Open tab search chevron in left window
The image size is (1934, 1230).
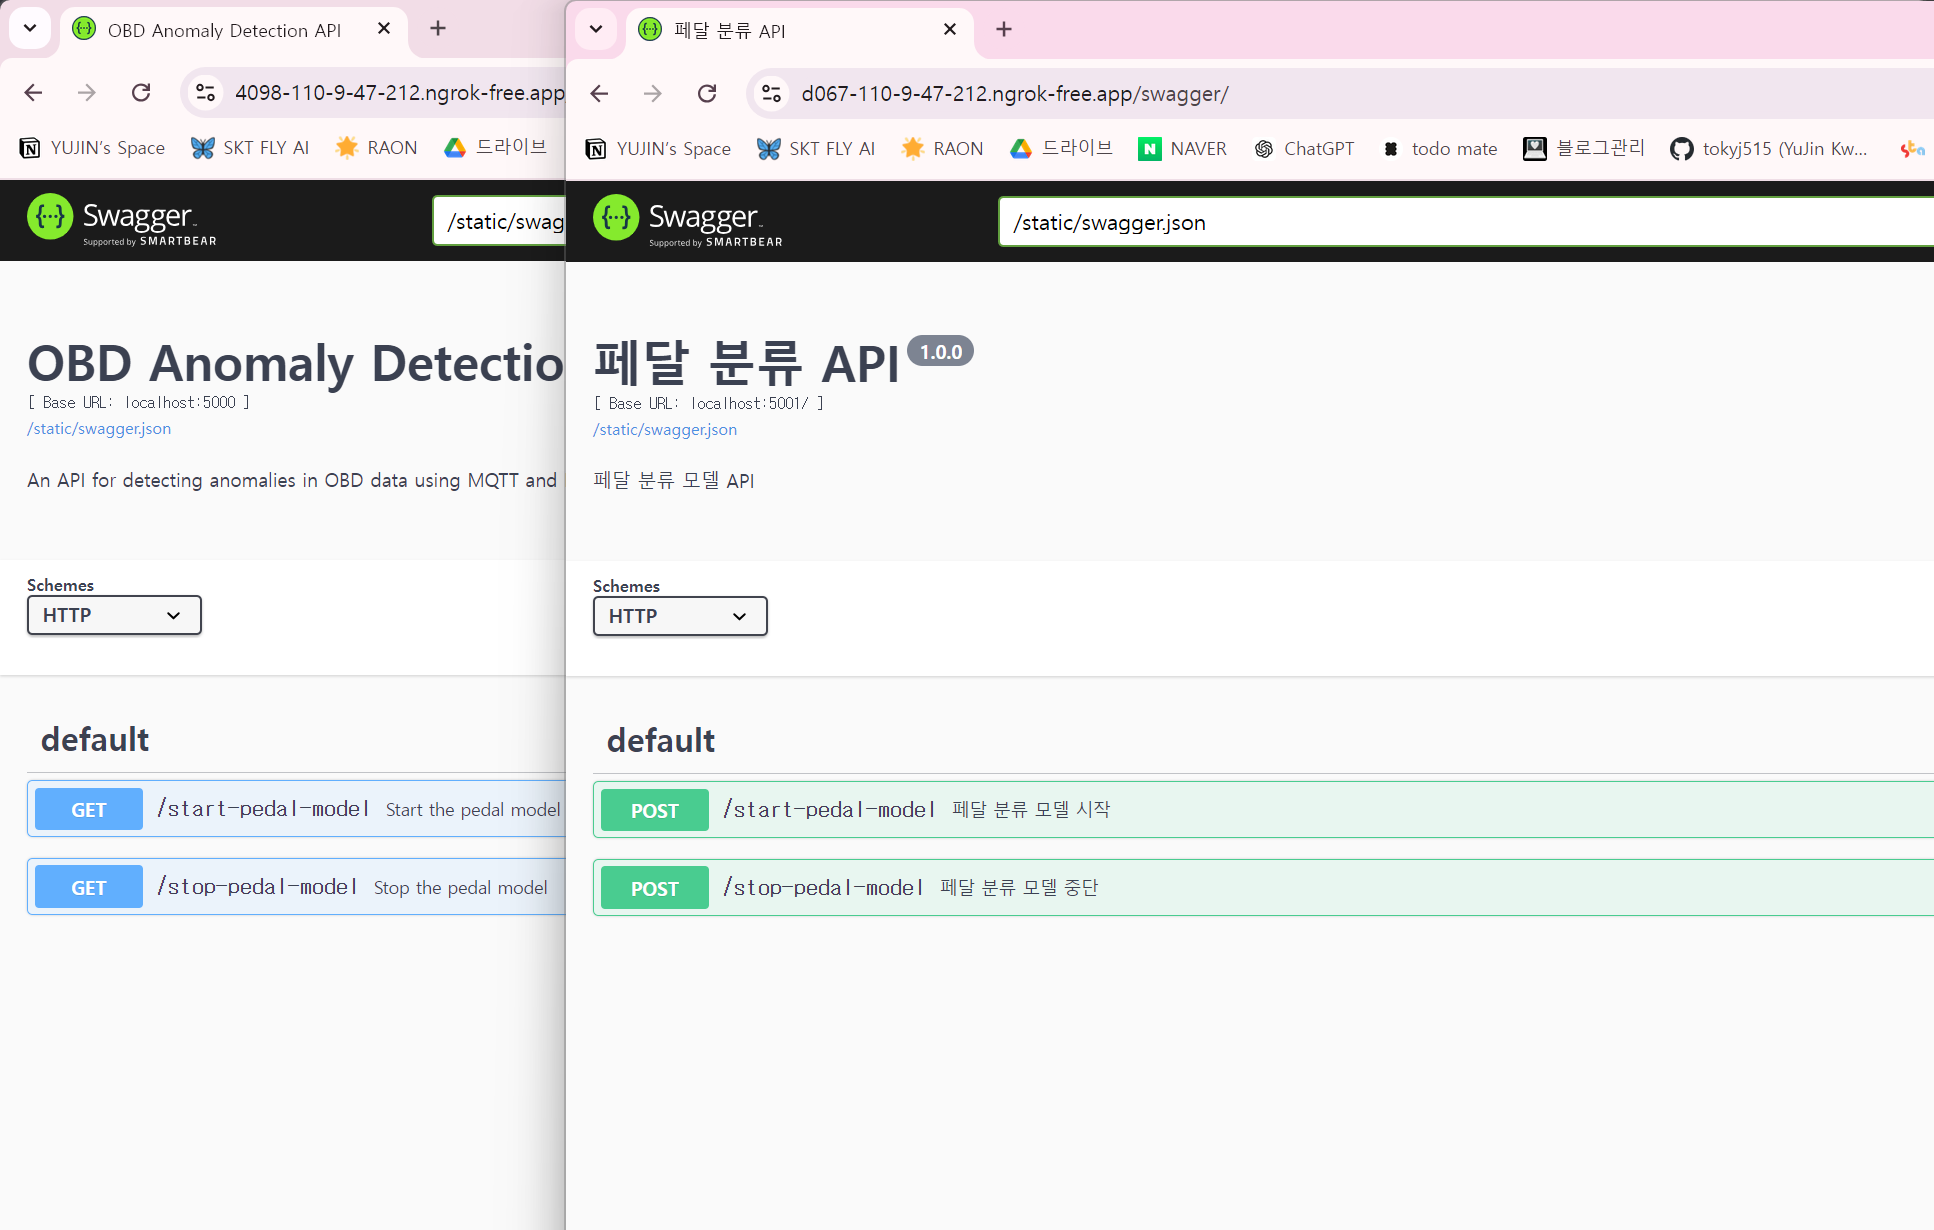click(30, 29)
